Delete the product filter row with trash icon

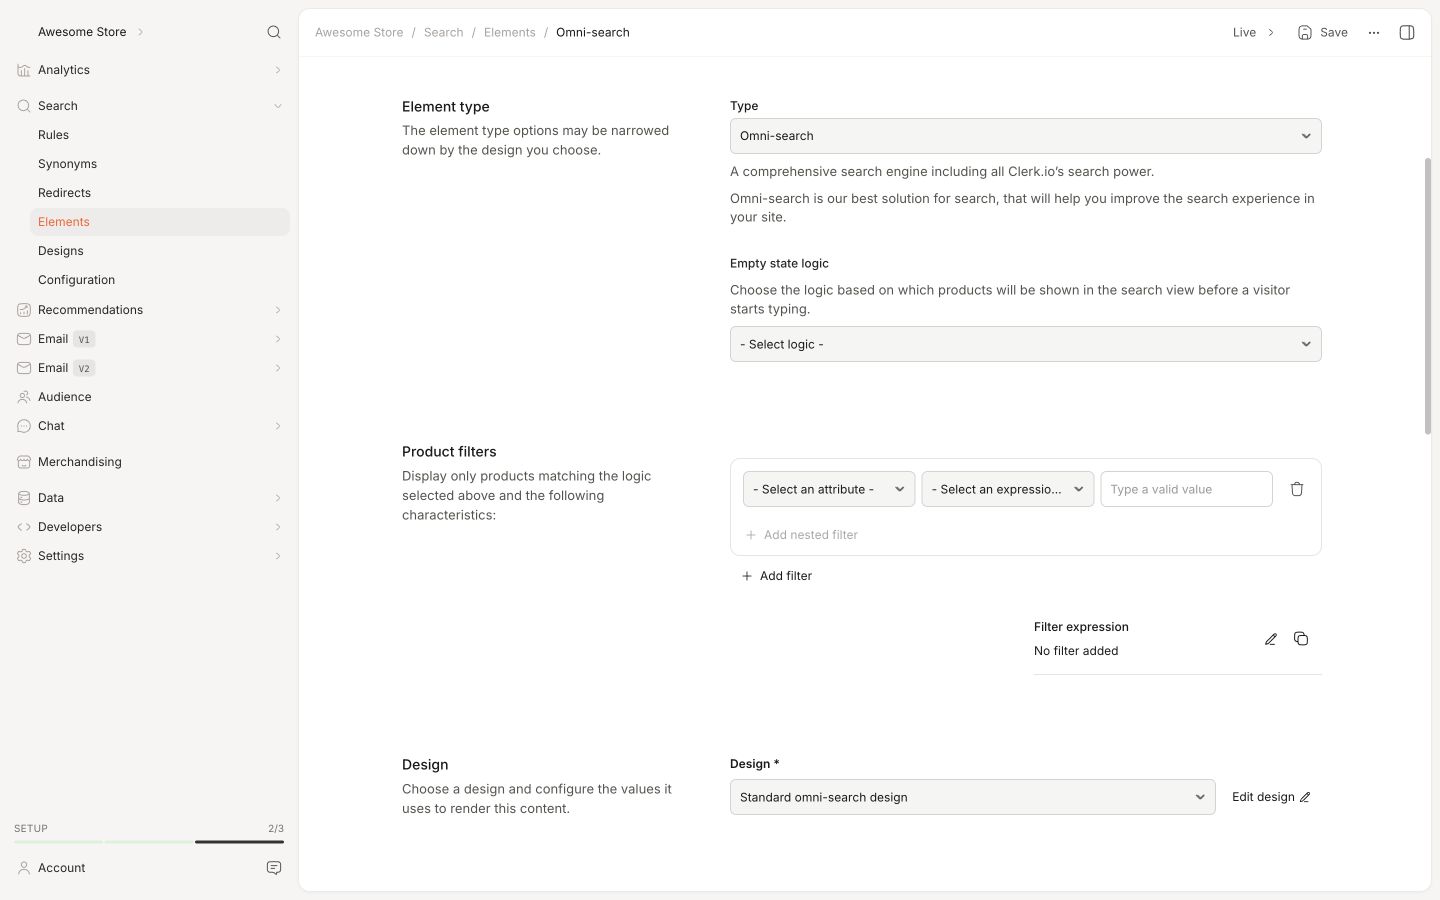(1297, 489)
